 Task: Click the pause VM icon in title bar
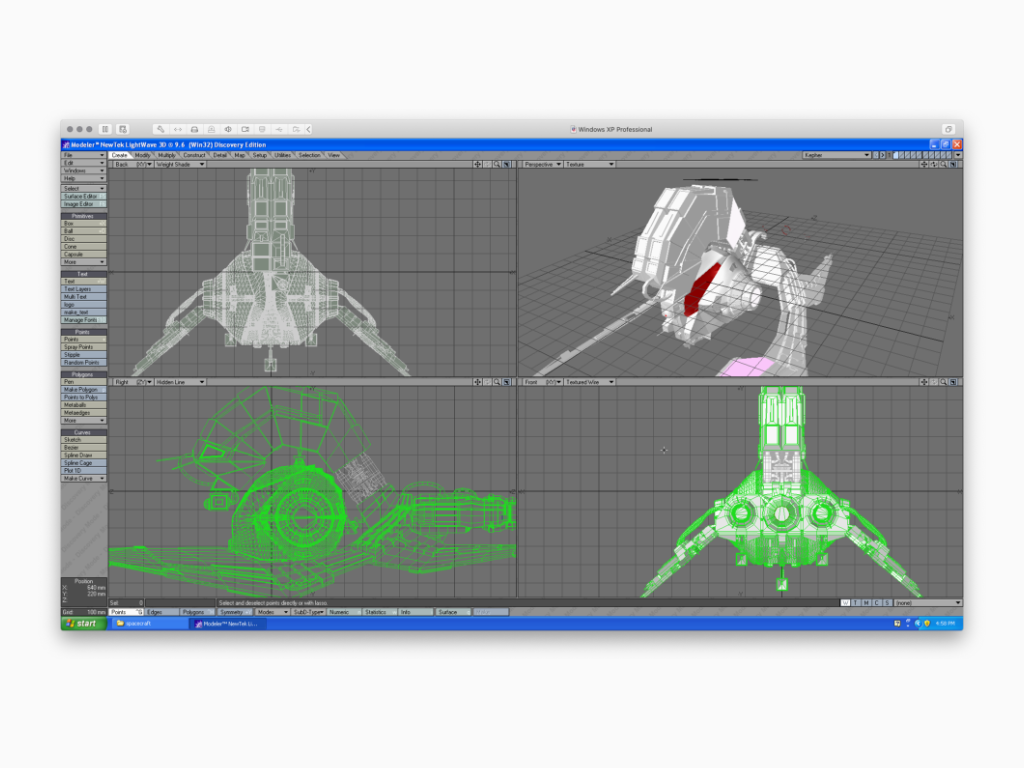[105, 129]
